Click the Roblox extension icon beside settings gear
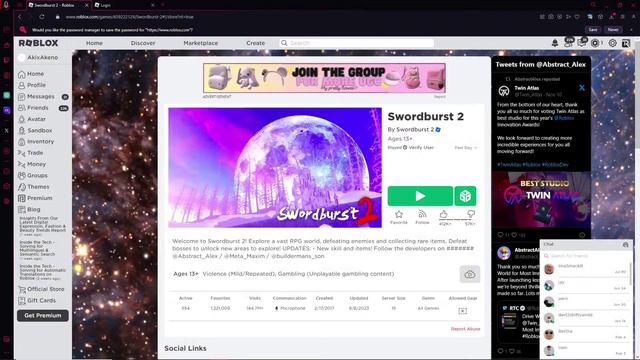 pos(626,43)
